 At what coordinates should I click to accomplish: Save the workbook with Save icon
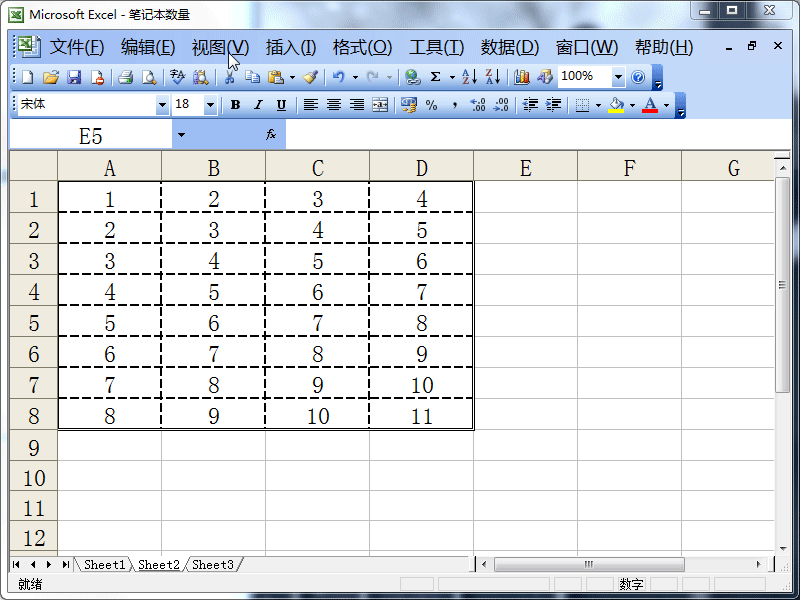tap(74, 77)
